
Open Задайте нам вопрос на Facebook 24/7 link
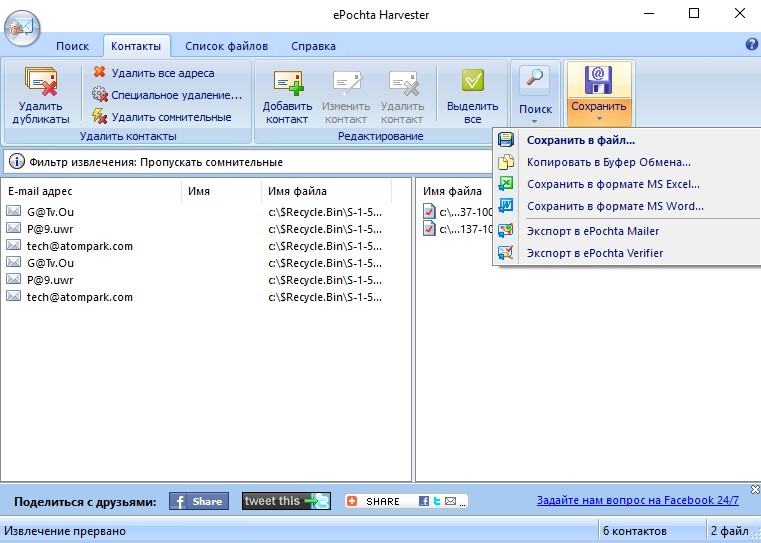(x=638, y=500)
